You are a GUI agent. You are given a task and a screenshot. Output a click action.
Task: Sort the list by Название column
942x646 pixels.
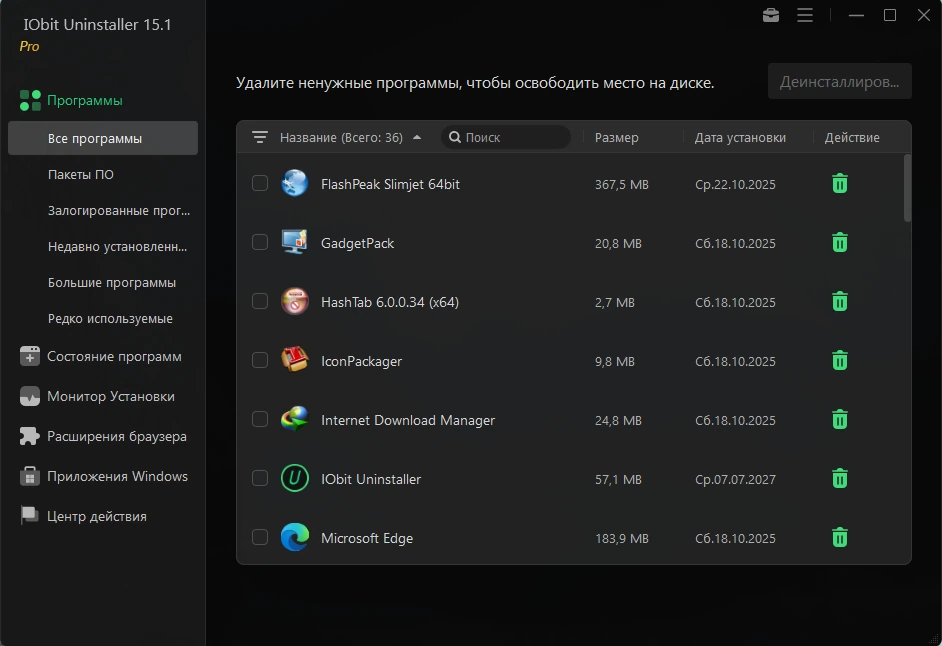coord(341,138)
